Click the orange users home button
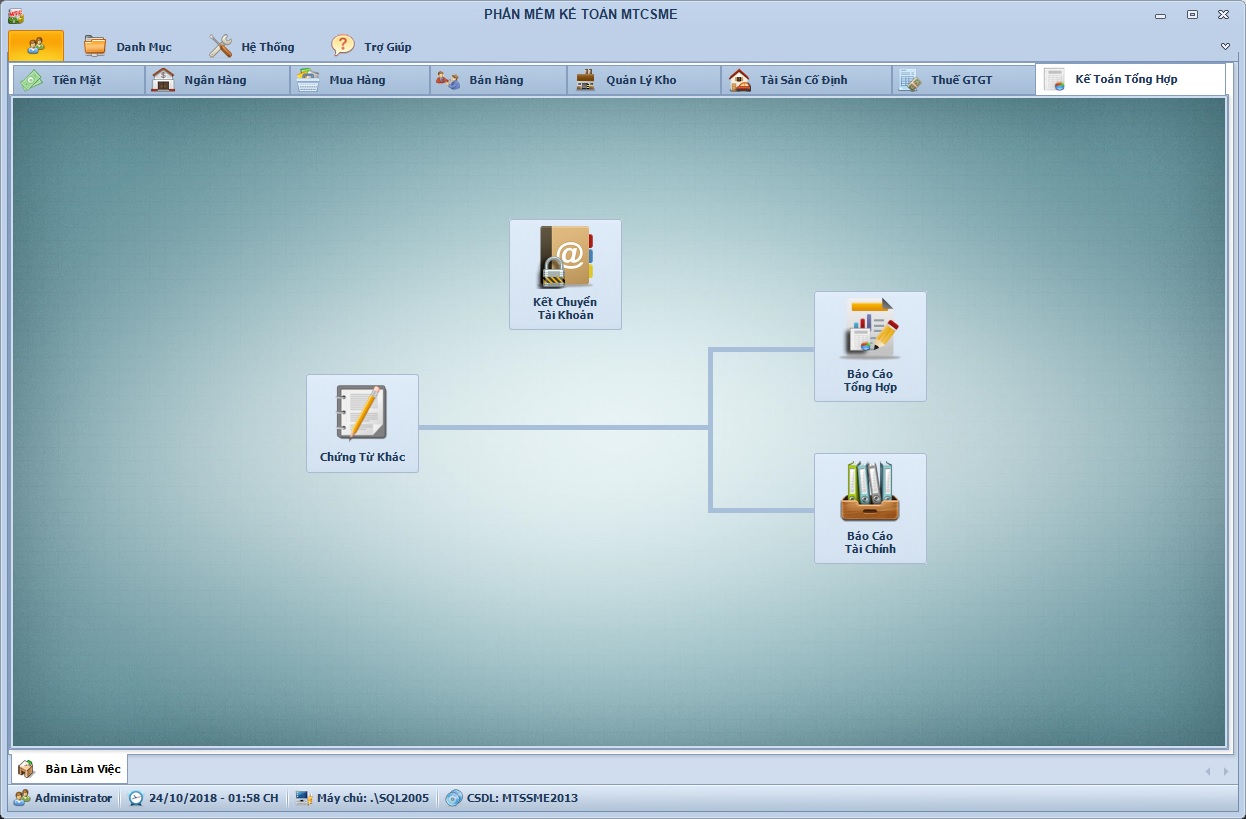This screenshot has width=1246, height=819. tap(36, 46)
